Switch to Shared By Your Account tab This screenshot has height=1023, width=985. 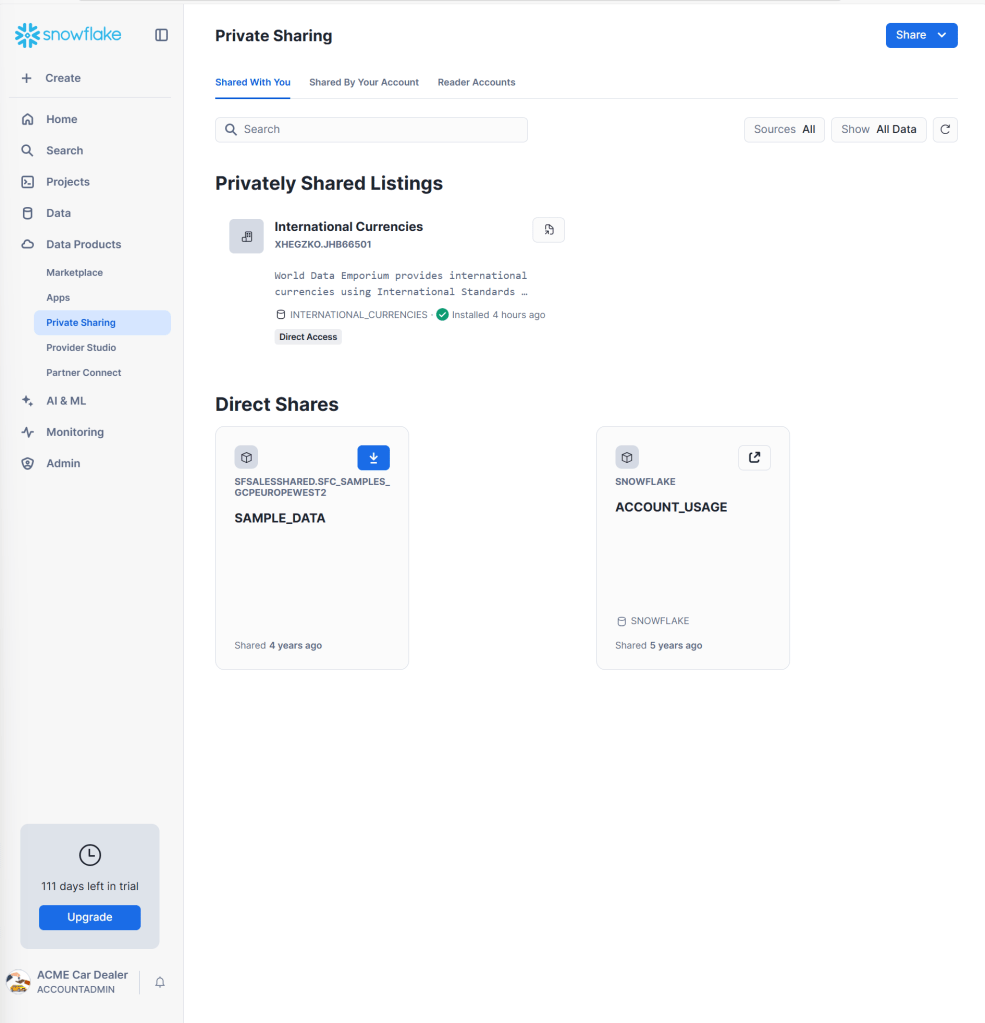(x=364, y=82)
